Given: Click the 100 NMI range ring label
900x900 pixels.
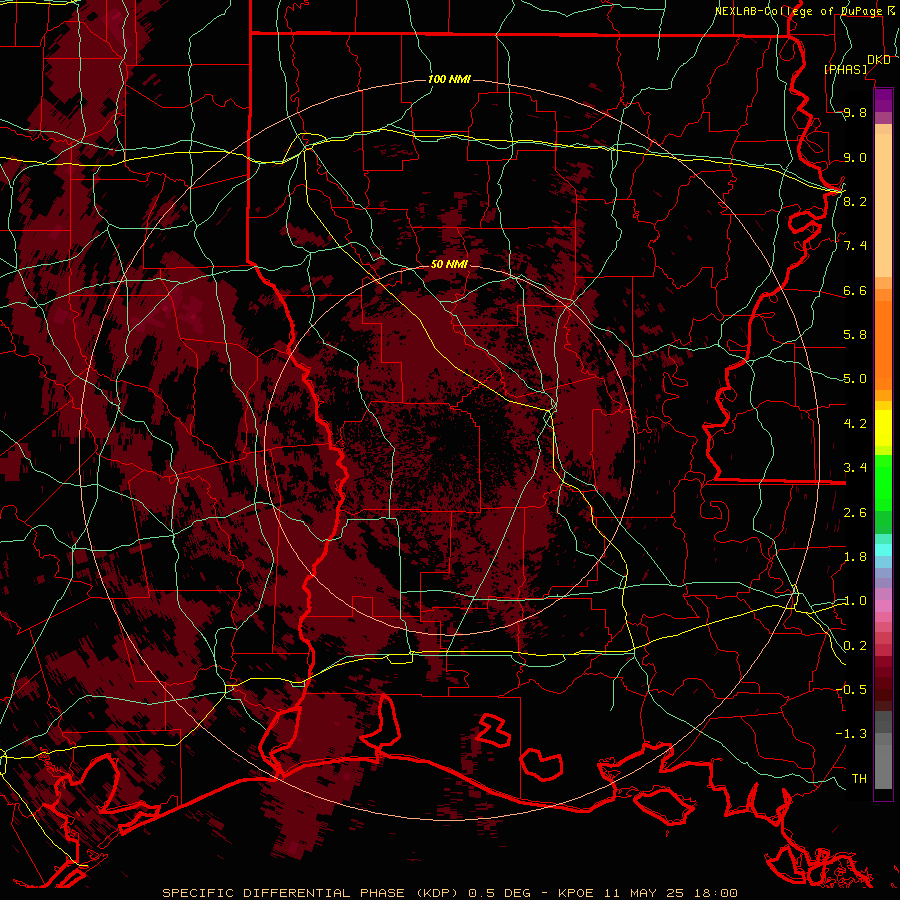Looking at the screenshot, I should tap(449, 79).
